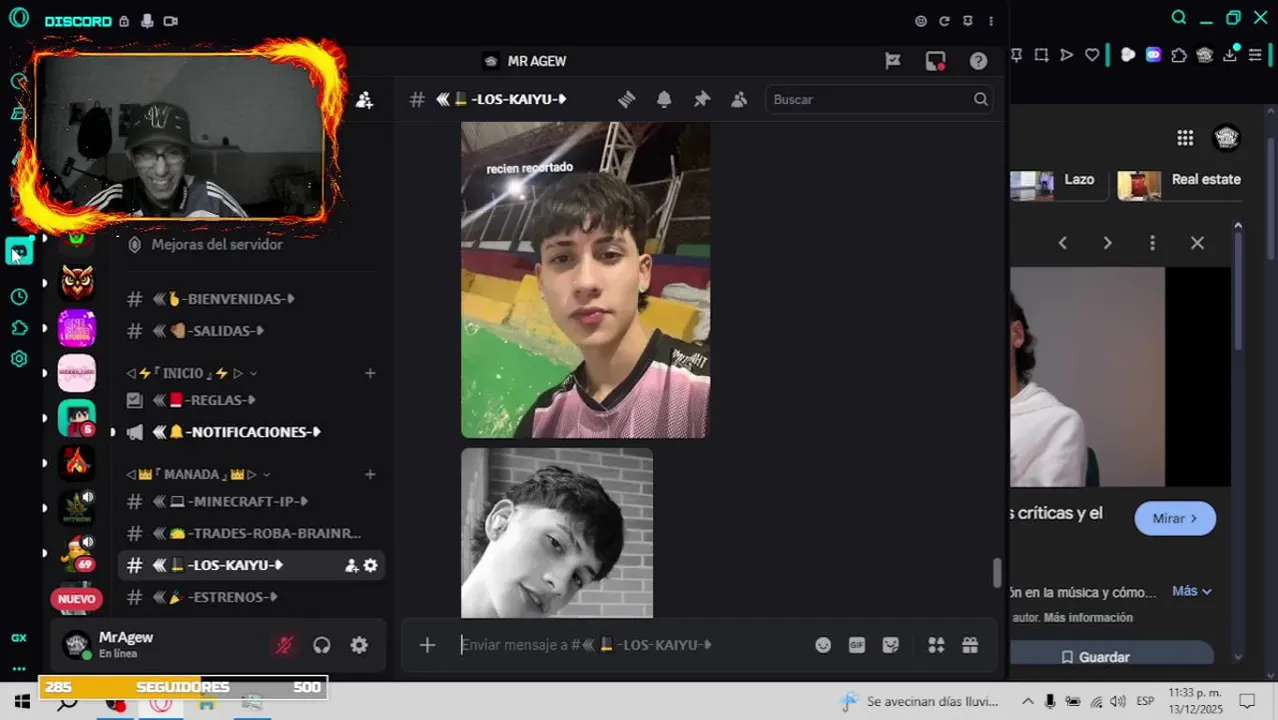Toggle microphone mute in user panel
The width and height of the screenshot is (1278, 720).
tap(284, 645)
